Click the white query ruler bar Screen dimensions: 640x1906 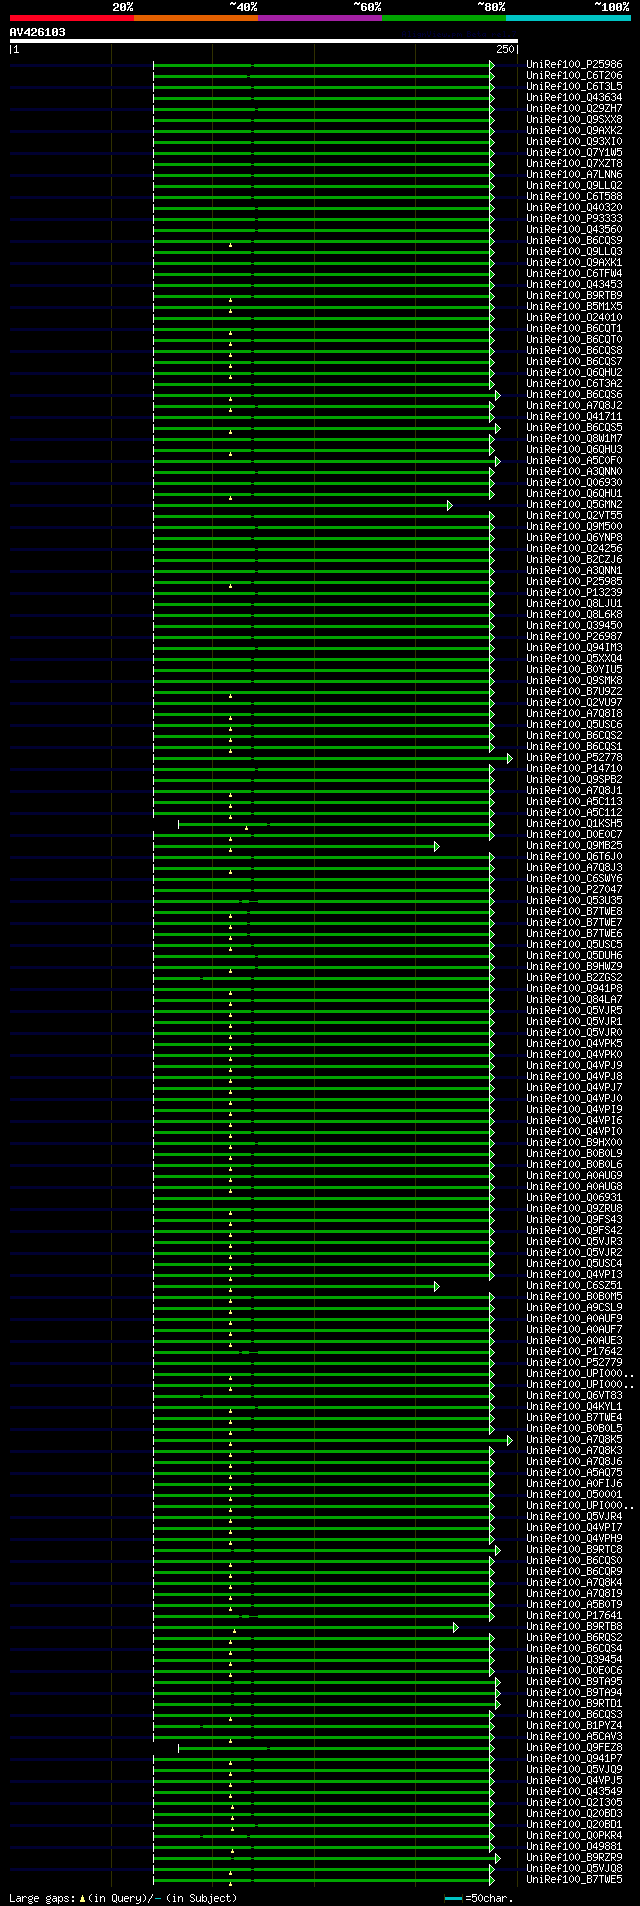tap(264, 41)
